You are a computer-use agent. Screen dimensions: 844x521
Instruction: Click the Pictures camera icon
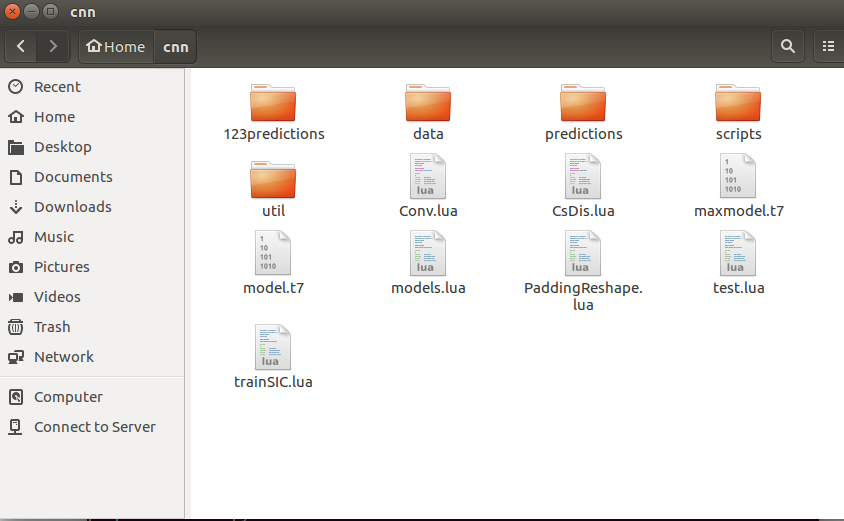16,267
